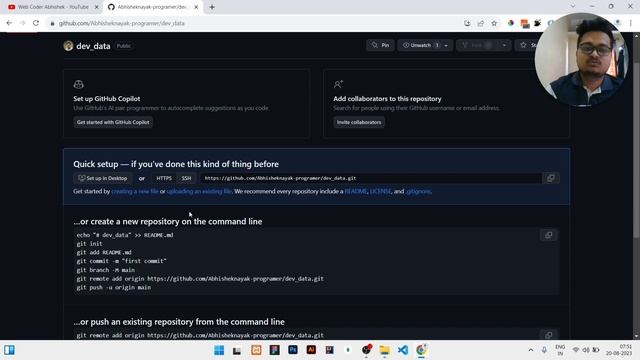Open the new tab button
Screen dimensions: 640x360
(212, 7)
